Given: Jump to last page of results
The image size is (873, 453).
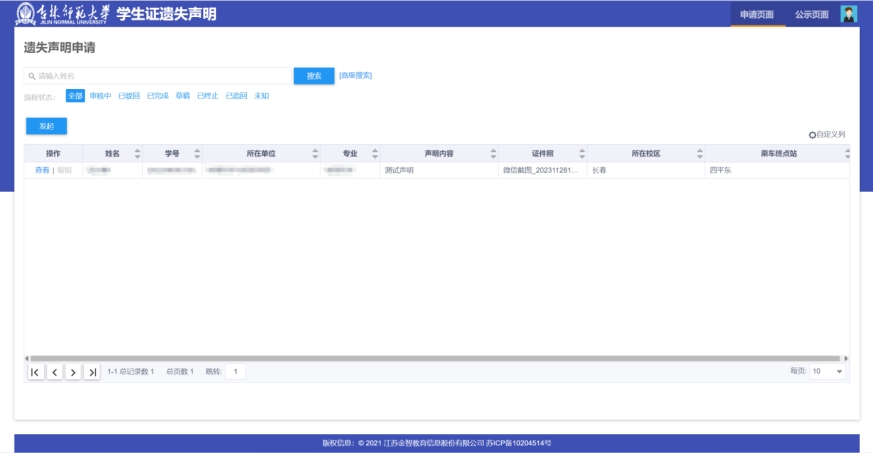Looking at the screenshot, I should tap(92, 372).
